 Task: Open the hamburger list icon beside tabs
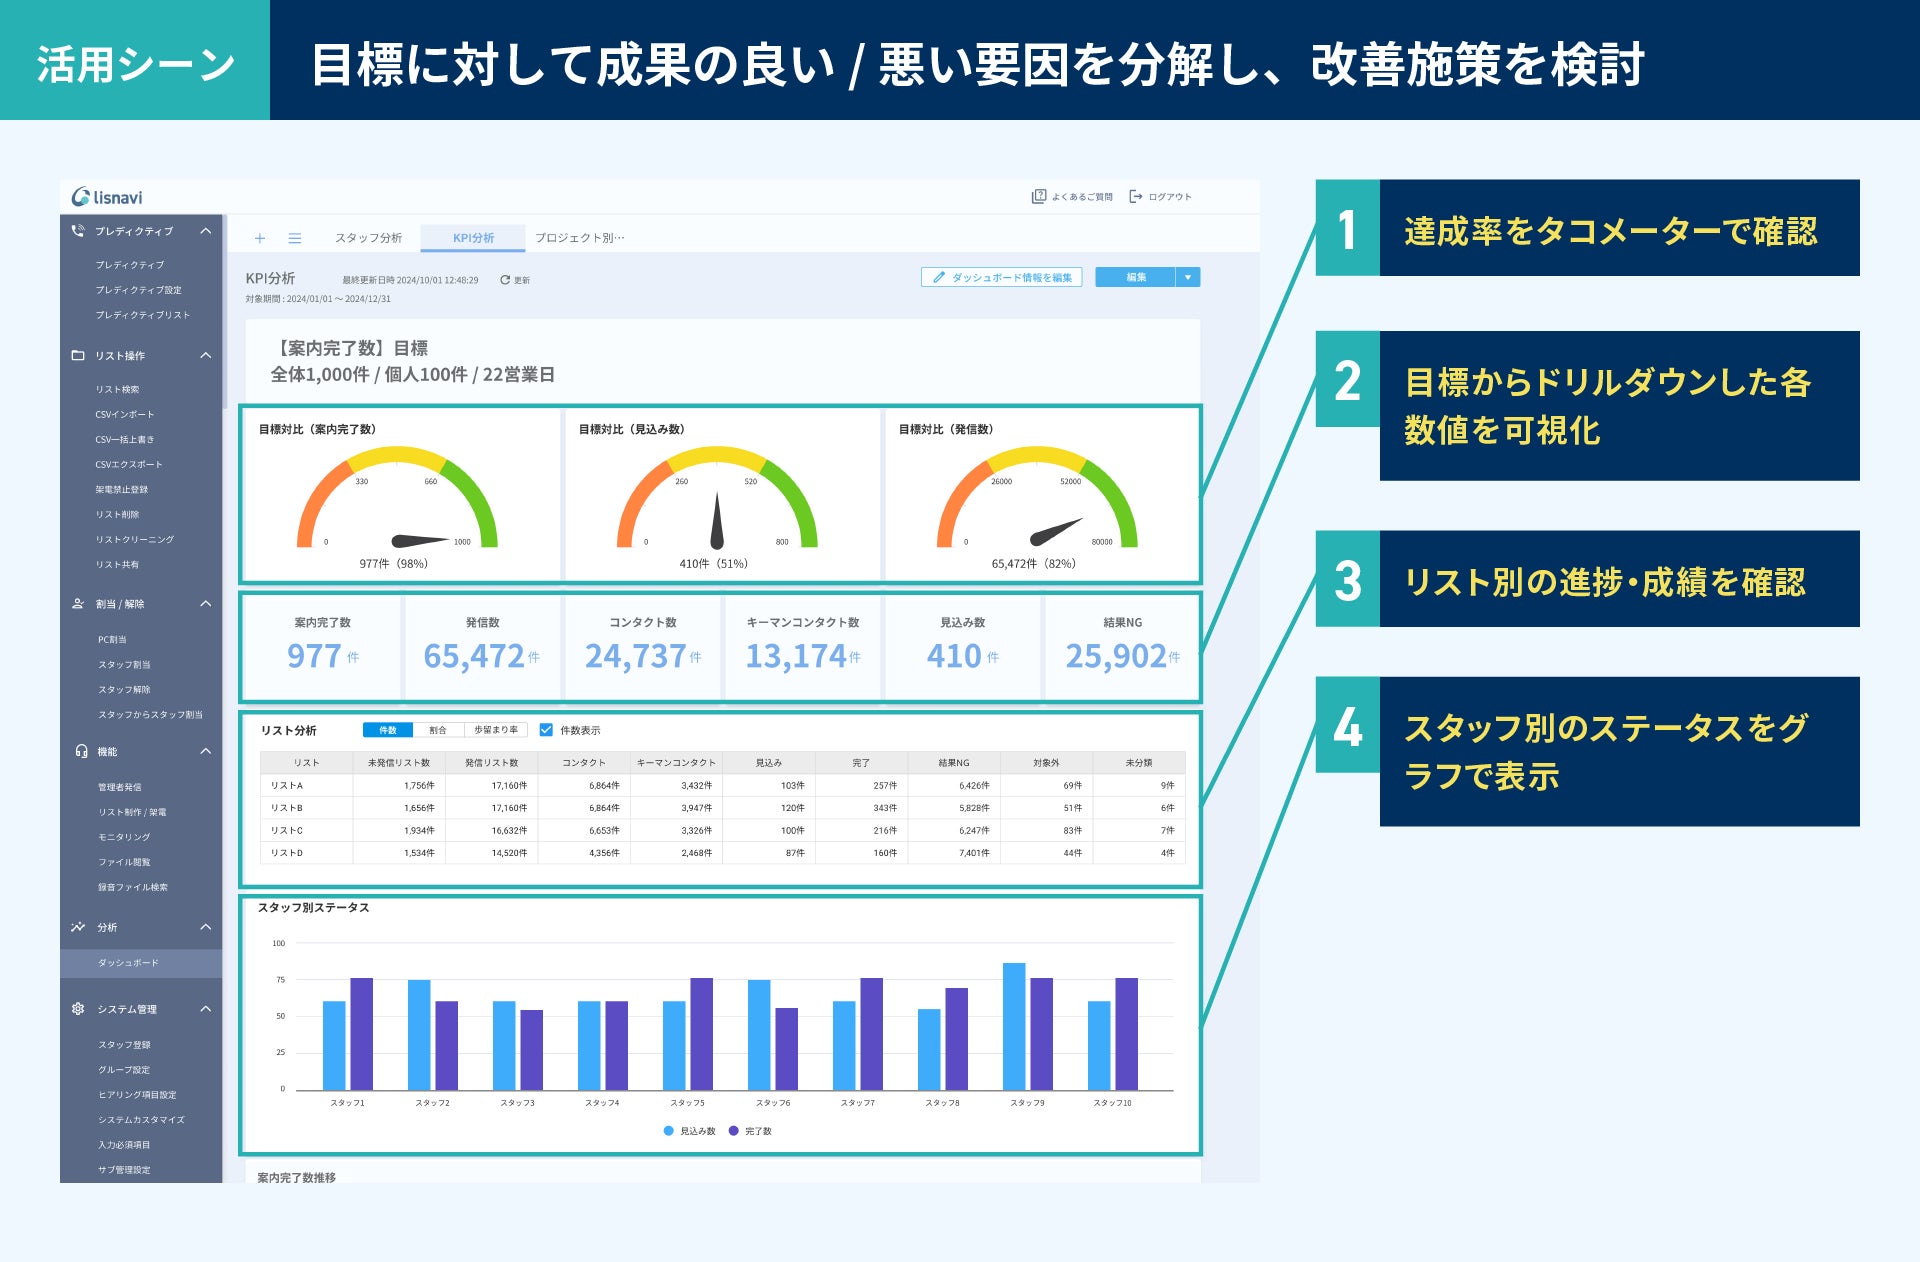295,238
